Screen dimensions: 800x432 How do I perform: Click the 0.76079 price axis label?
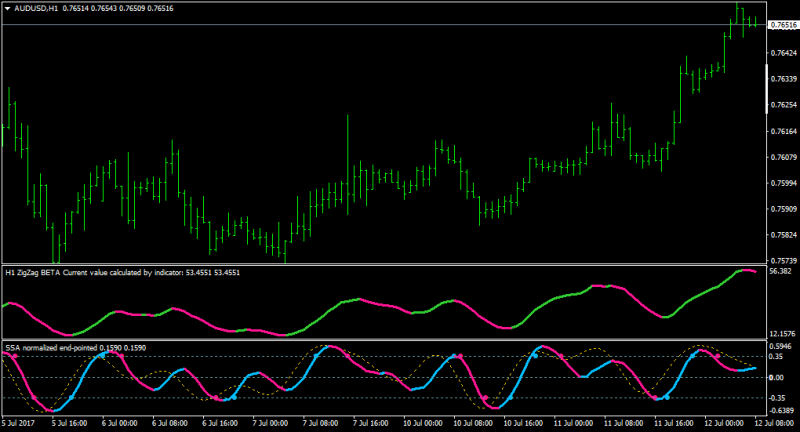click(783, 157)
